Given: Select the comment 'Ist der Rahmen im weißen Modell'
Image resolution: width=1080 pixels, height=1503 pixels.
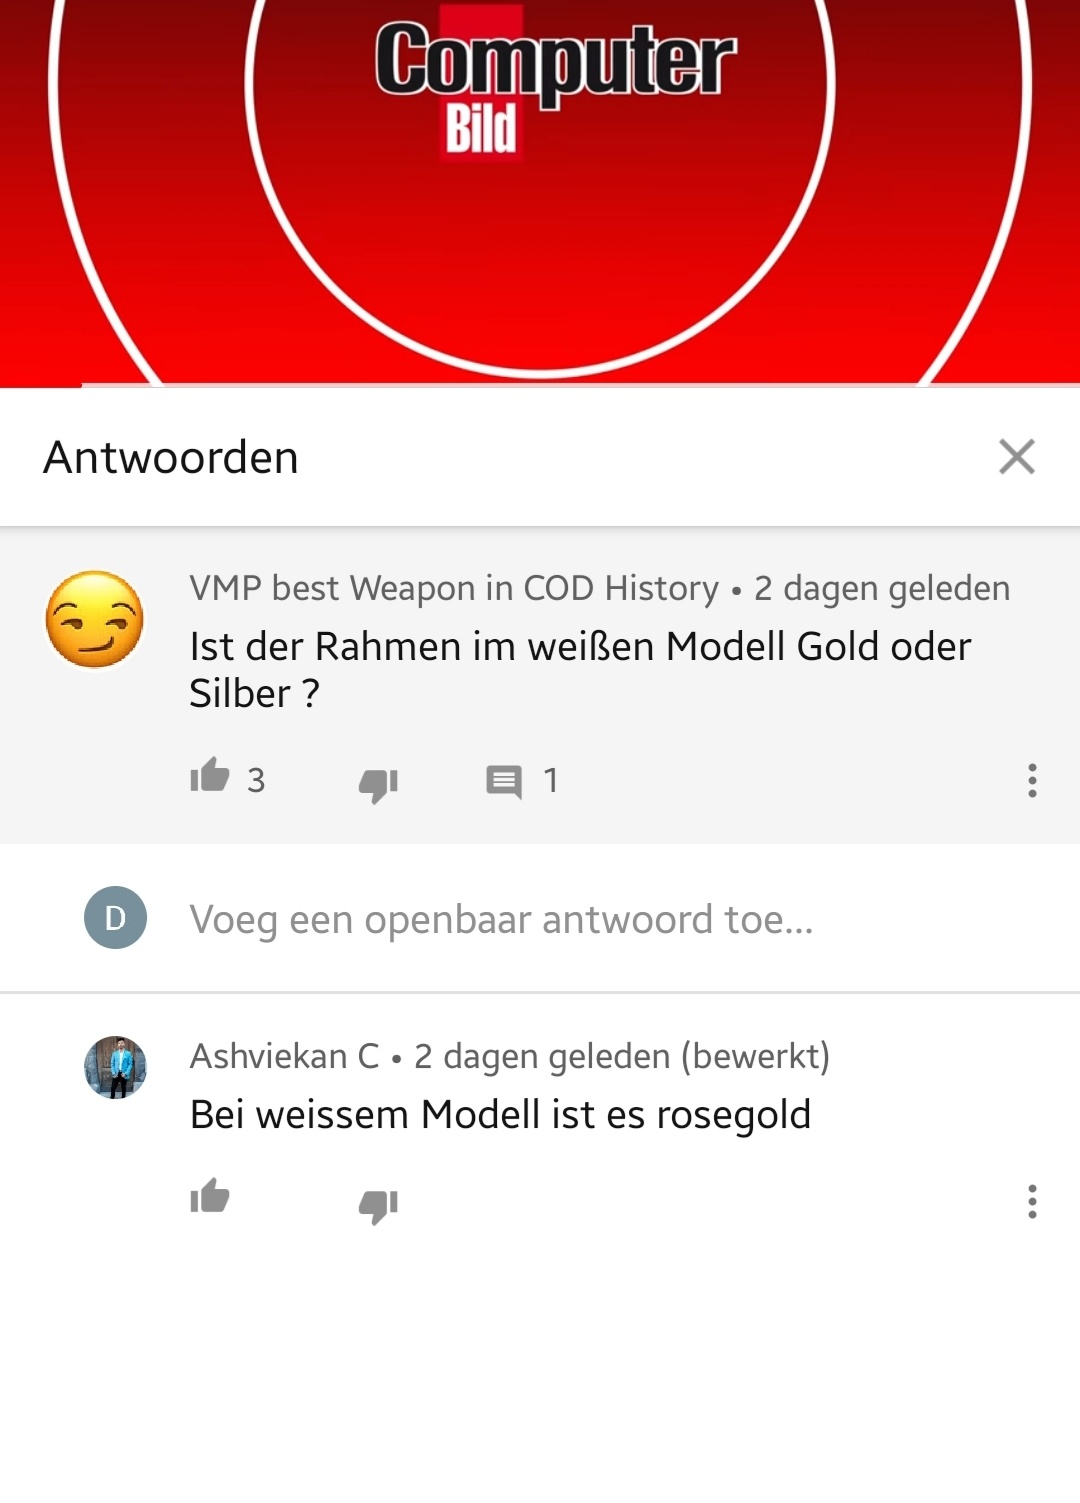Looking at the screenshot, I should tap(580, 670).
